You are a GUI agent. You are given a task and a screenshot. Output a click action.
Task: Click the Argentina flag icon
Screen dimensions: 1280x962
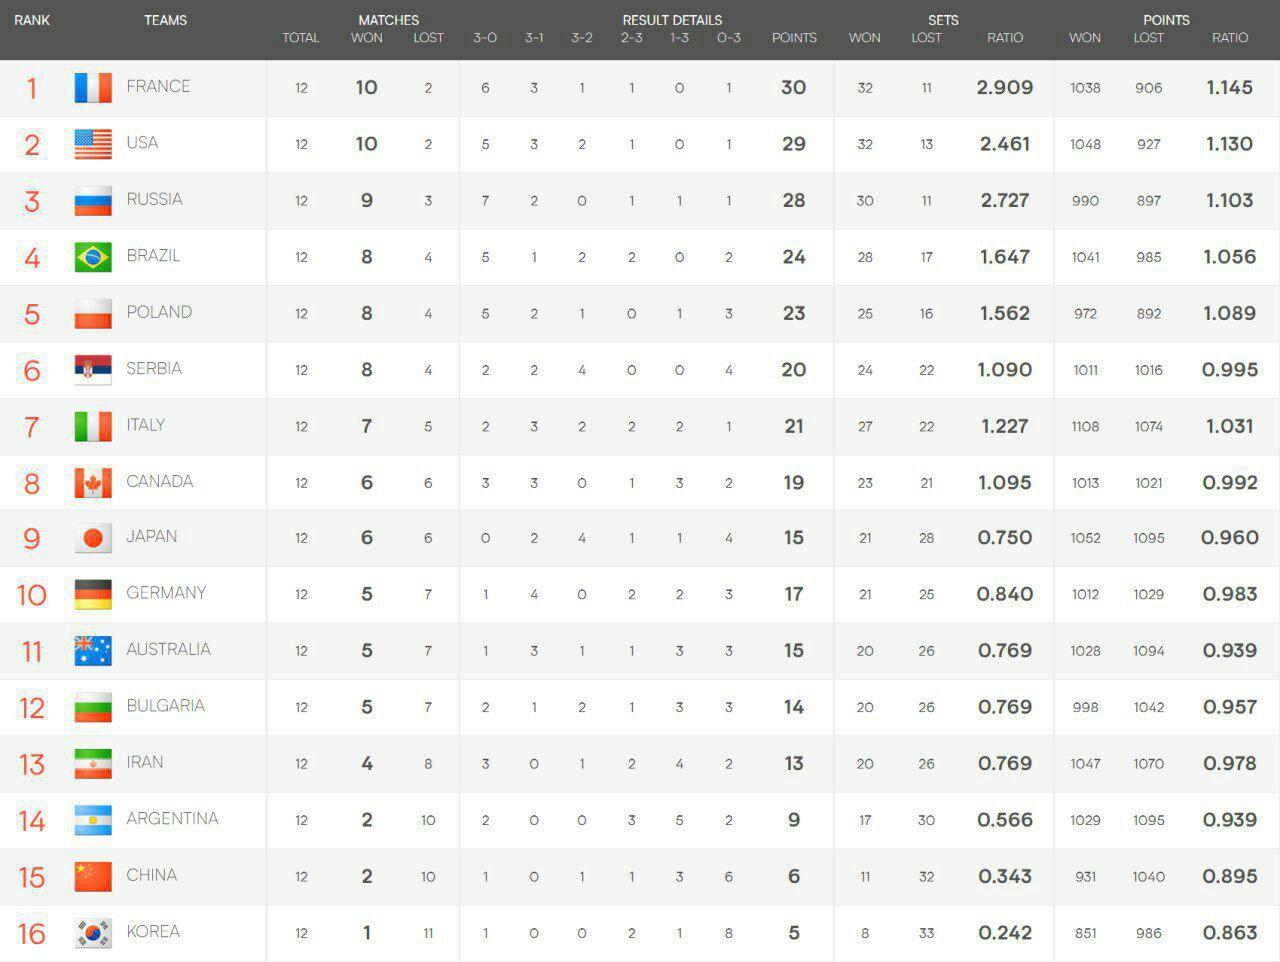tap(93, 820)
